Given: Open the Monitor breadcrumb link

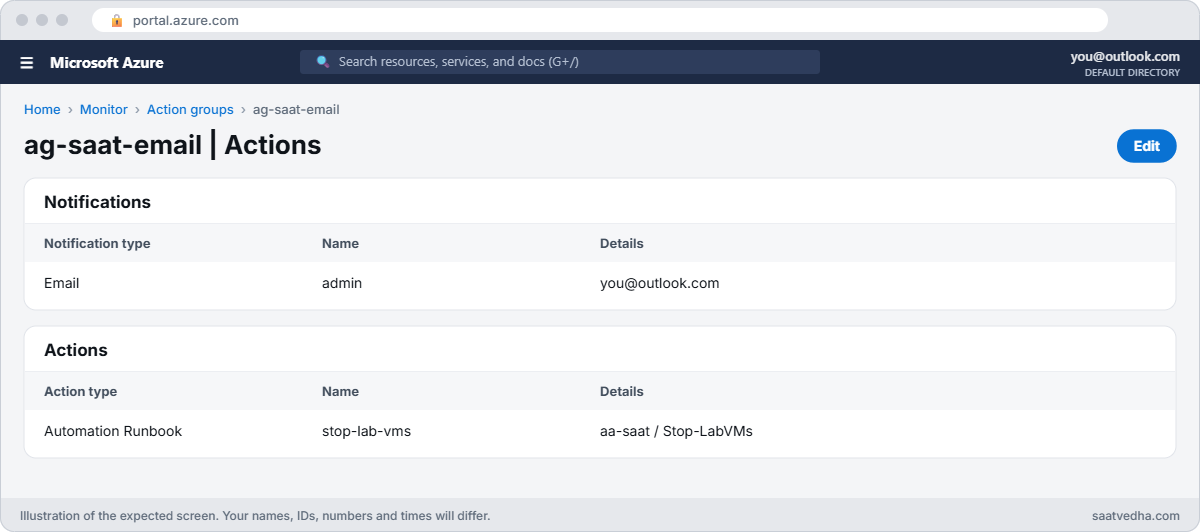Looking at the screenshot, I should (104, 109).
